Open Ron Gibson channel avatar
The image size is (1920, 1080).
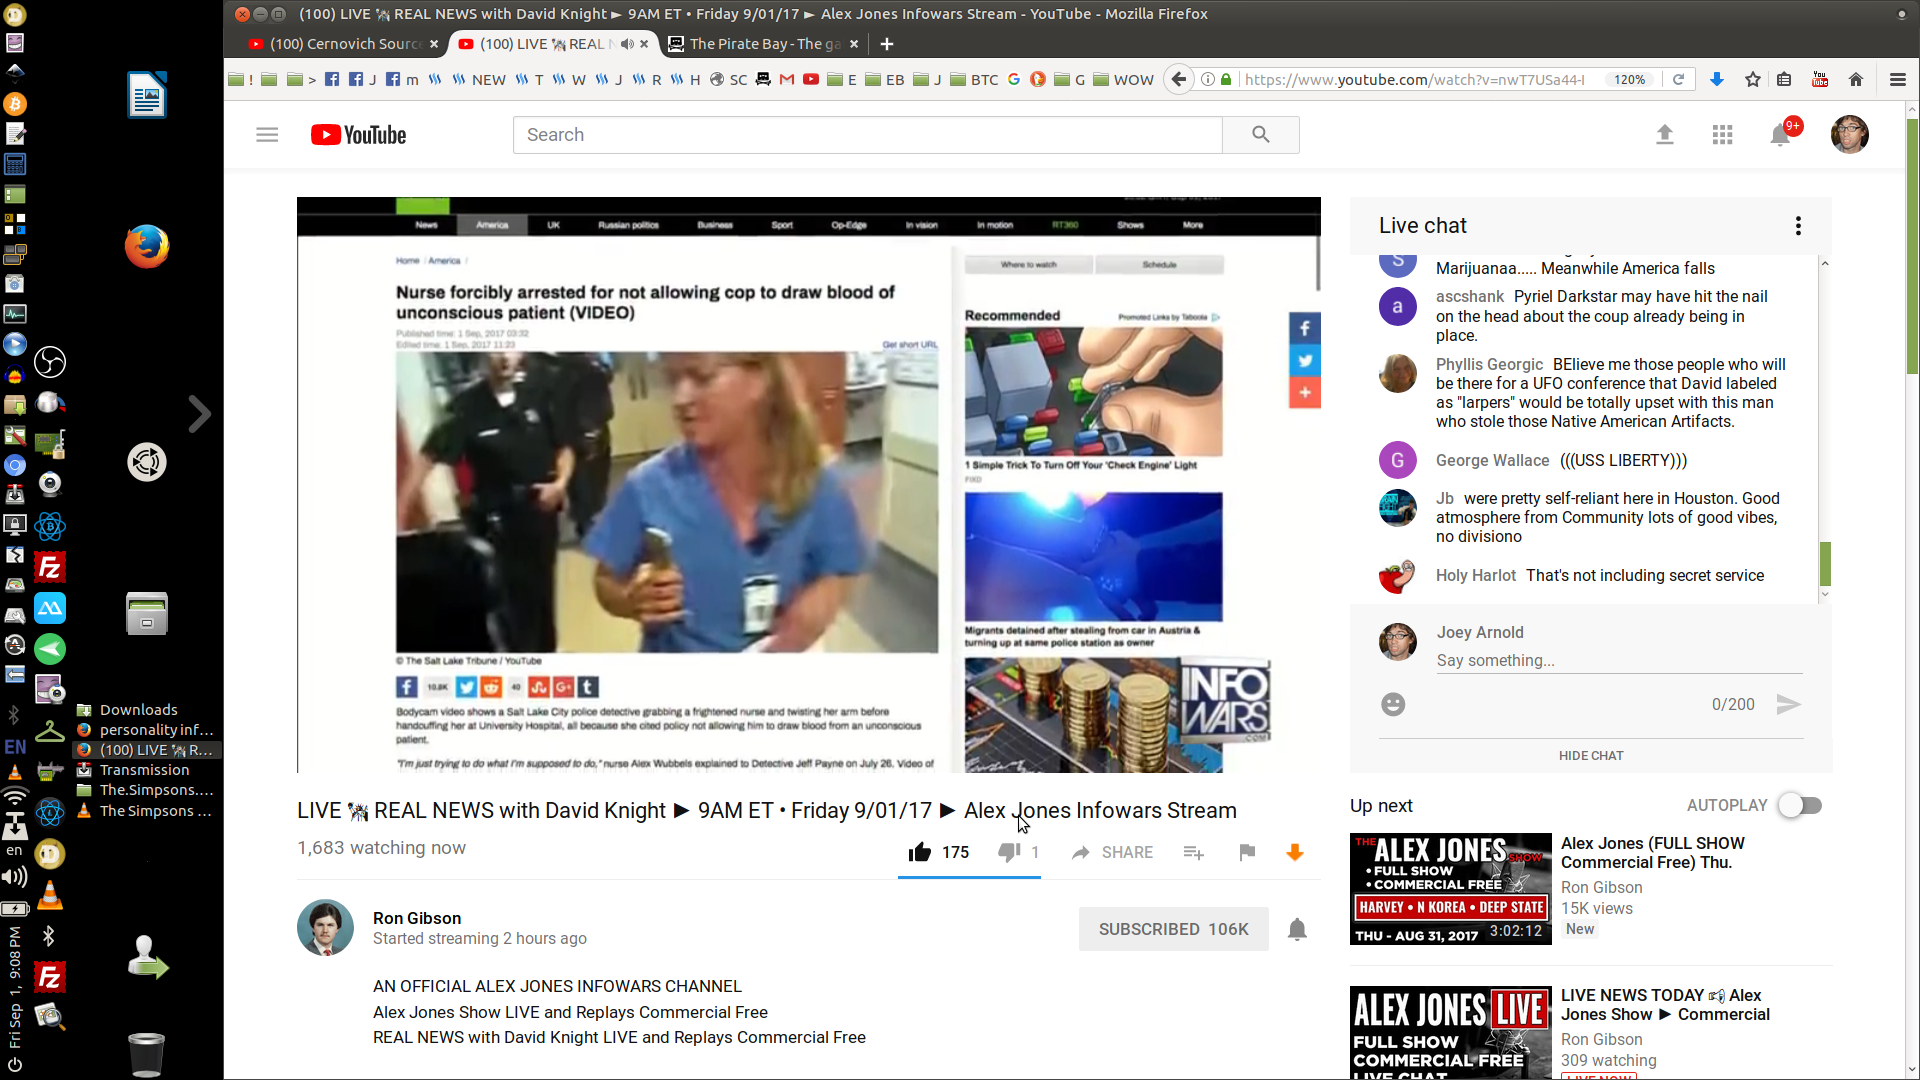pyautogui.click(x=325, y=927)
